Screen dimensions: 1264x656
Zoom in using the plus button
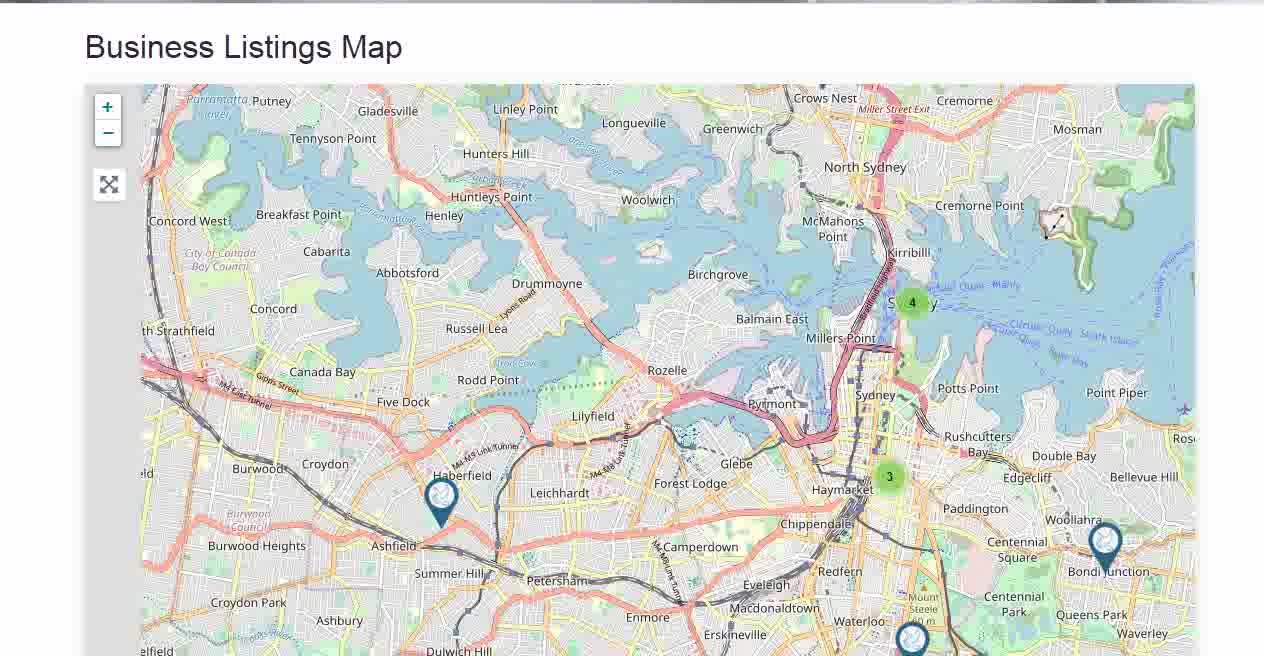(108, 107)
